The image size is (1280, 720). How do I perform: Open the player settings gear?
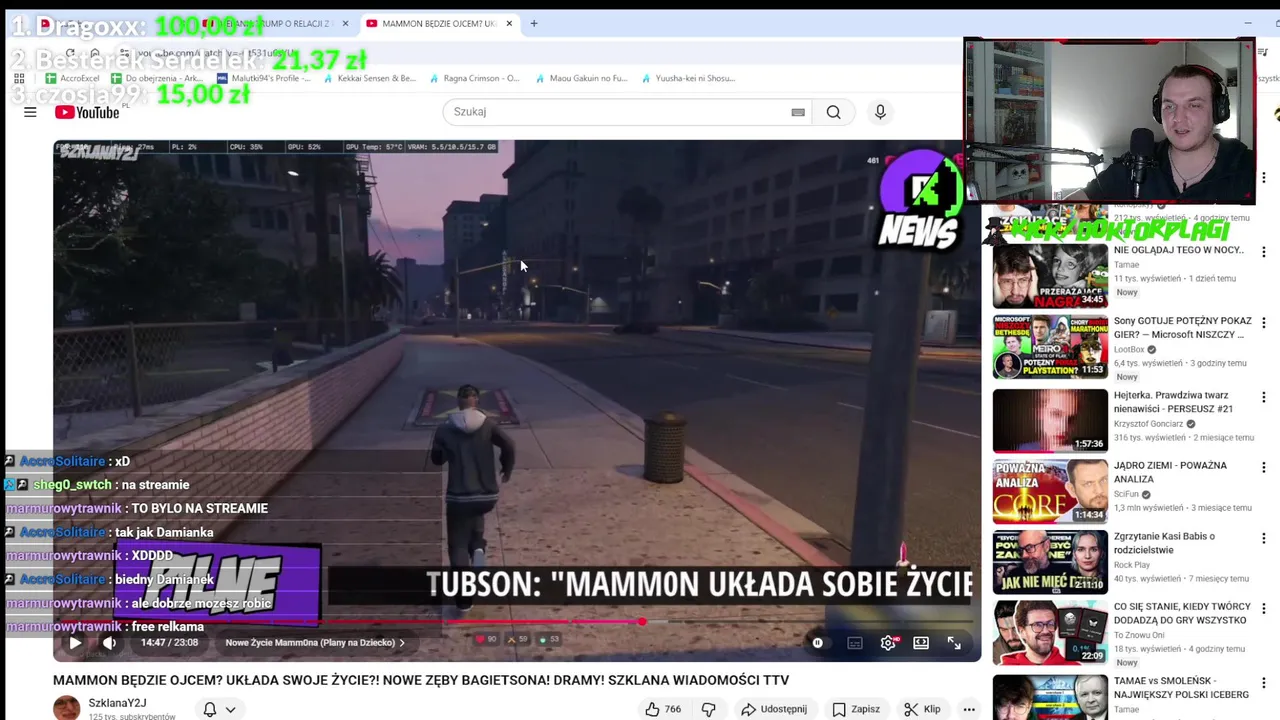pyautogui.click(x=888, y=643)
